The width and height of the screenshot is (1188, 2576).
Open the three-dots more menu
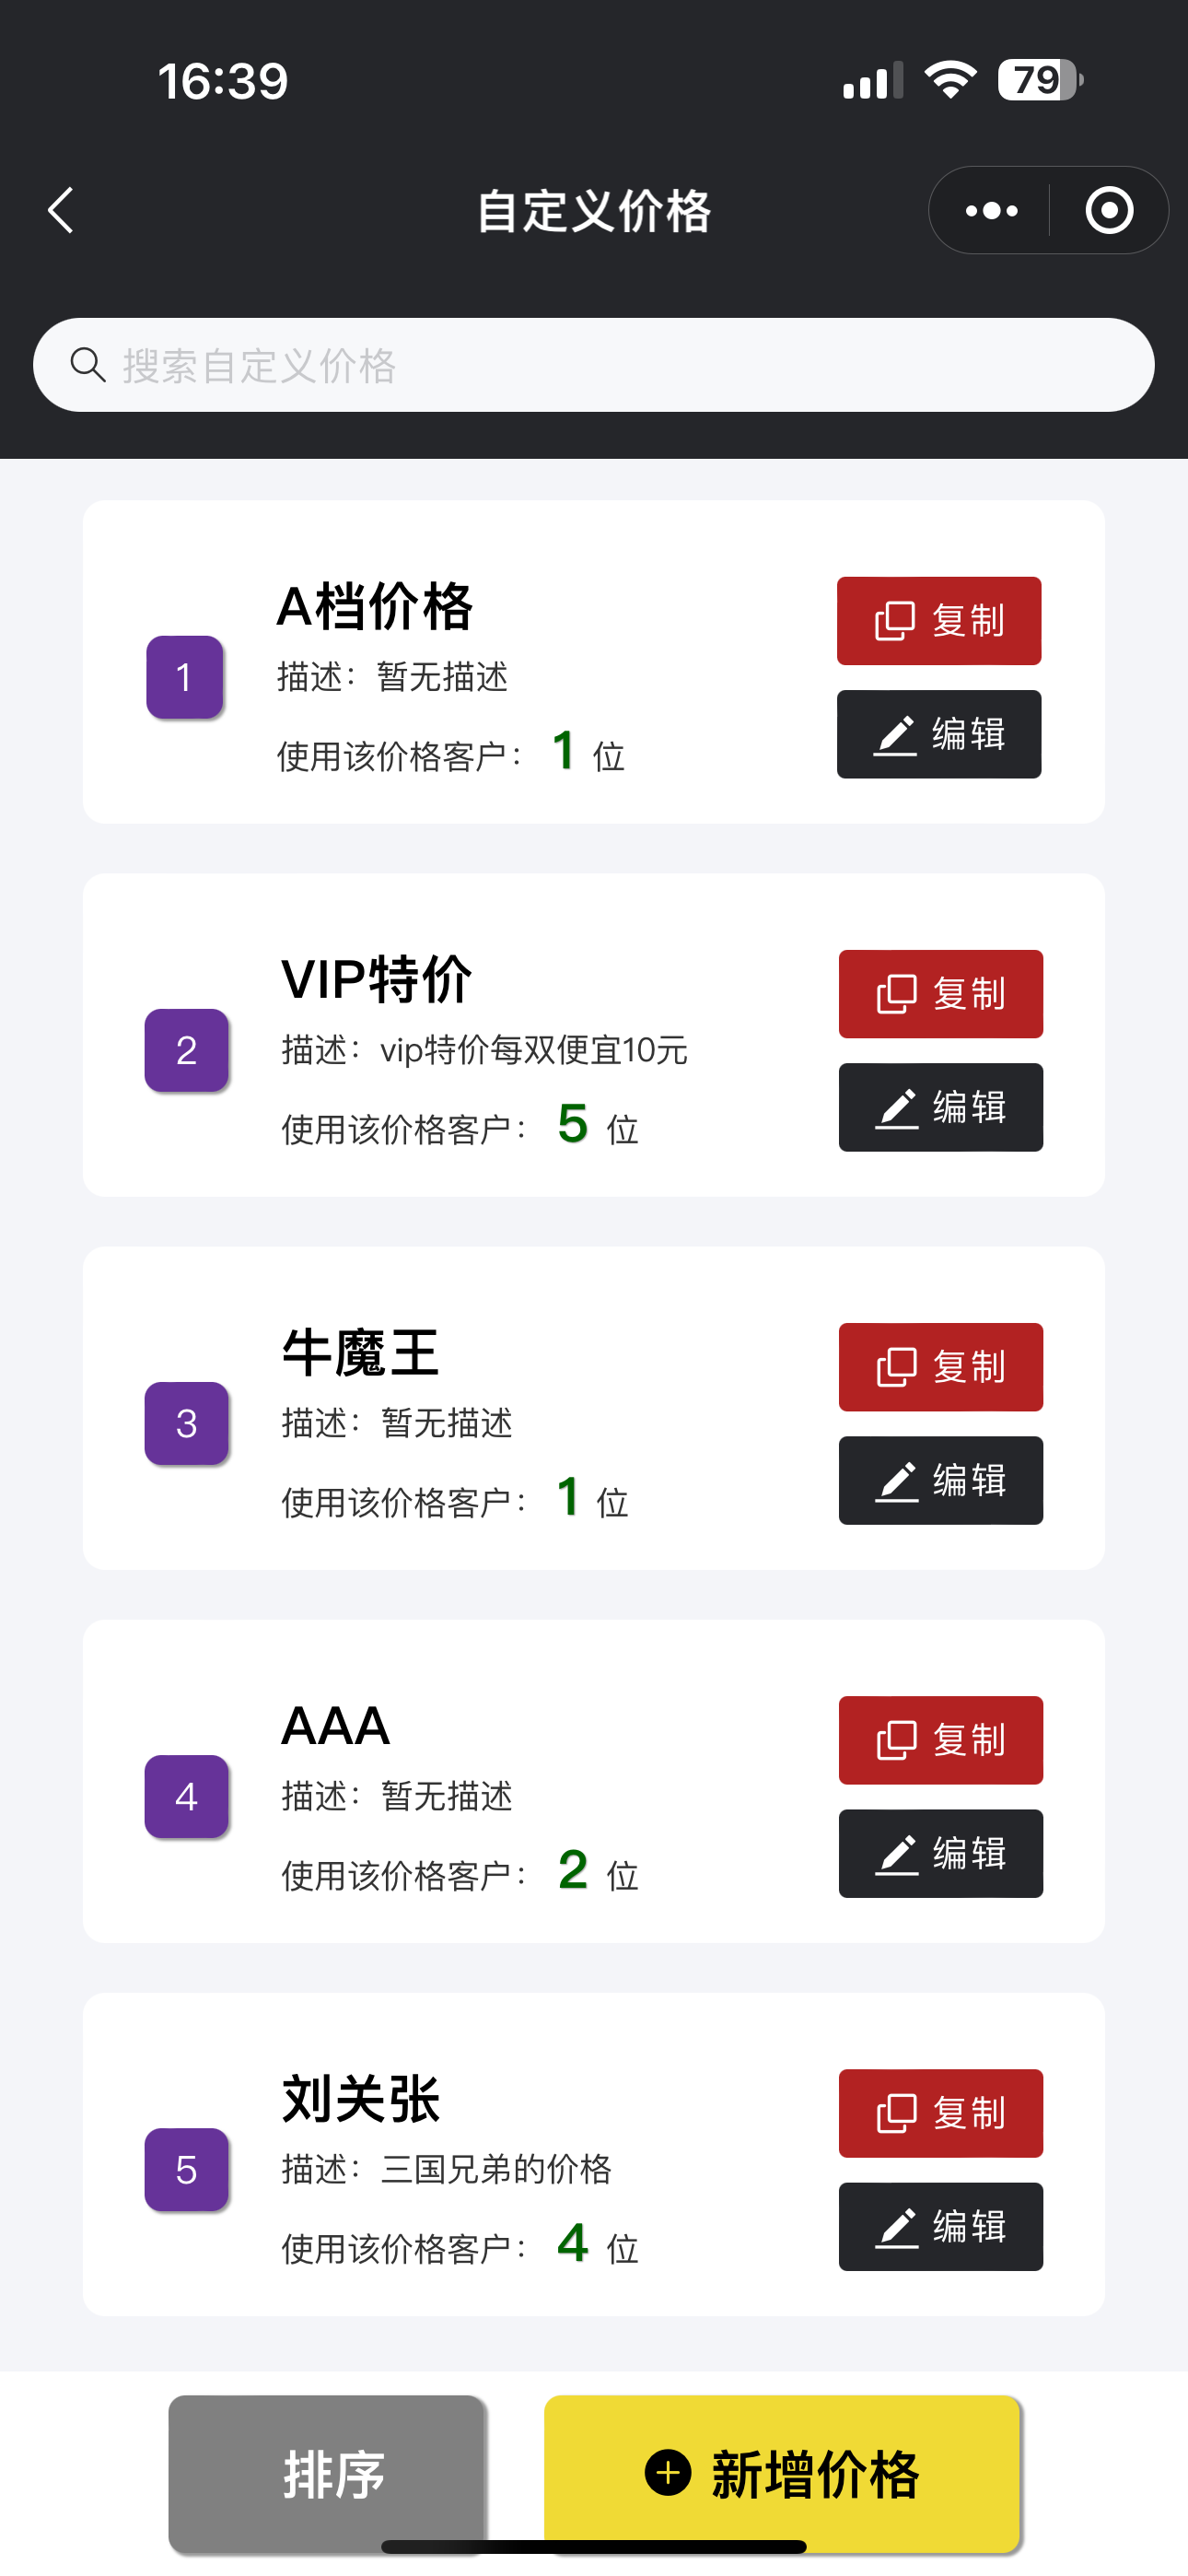point(991,211)
